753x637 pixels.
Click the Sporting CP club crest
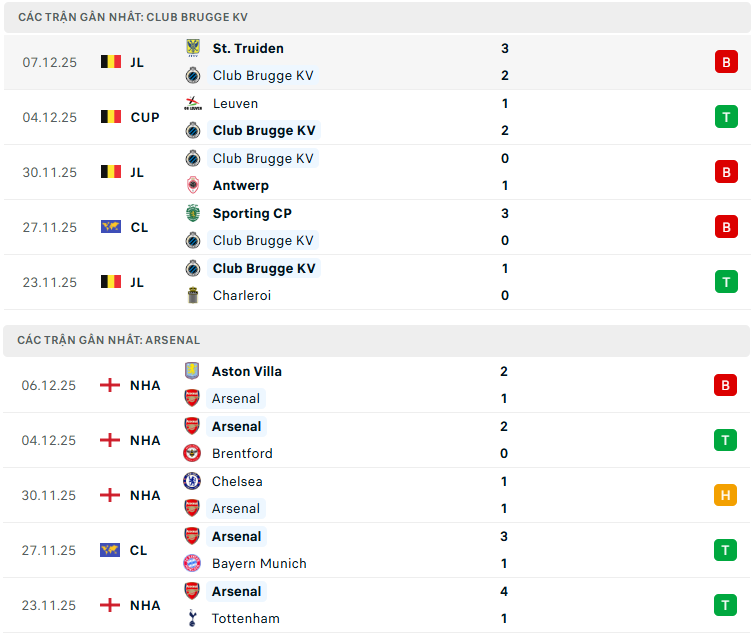(x=193, y=213)
